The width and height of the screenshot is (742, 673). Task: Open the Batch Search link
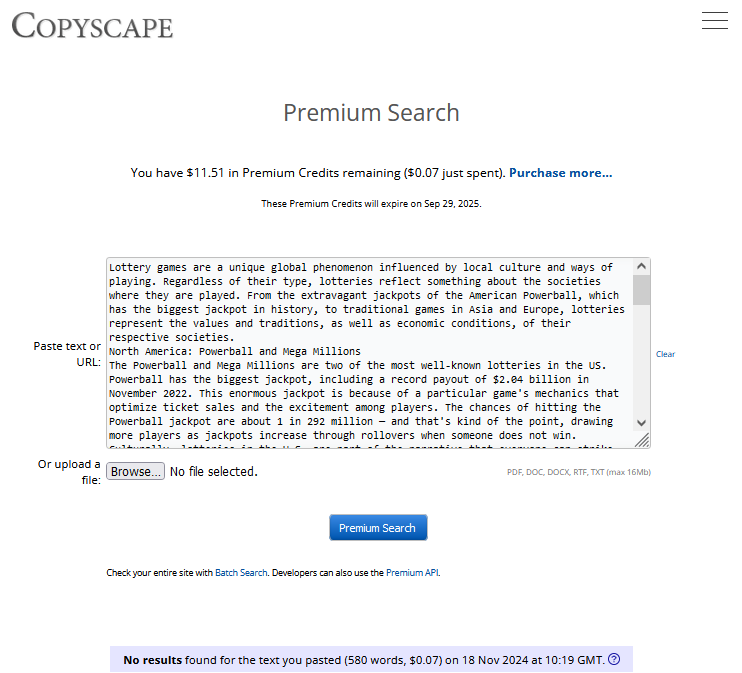tap(241, 573)
